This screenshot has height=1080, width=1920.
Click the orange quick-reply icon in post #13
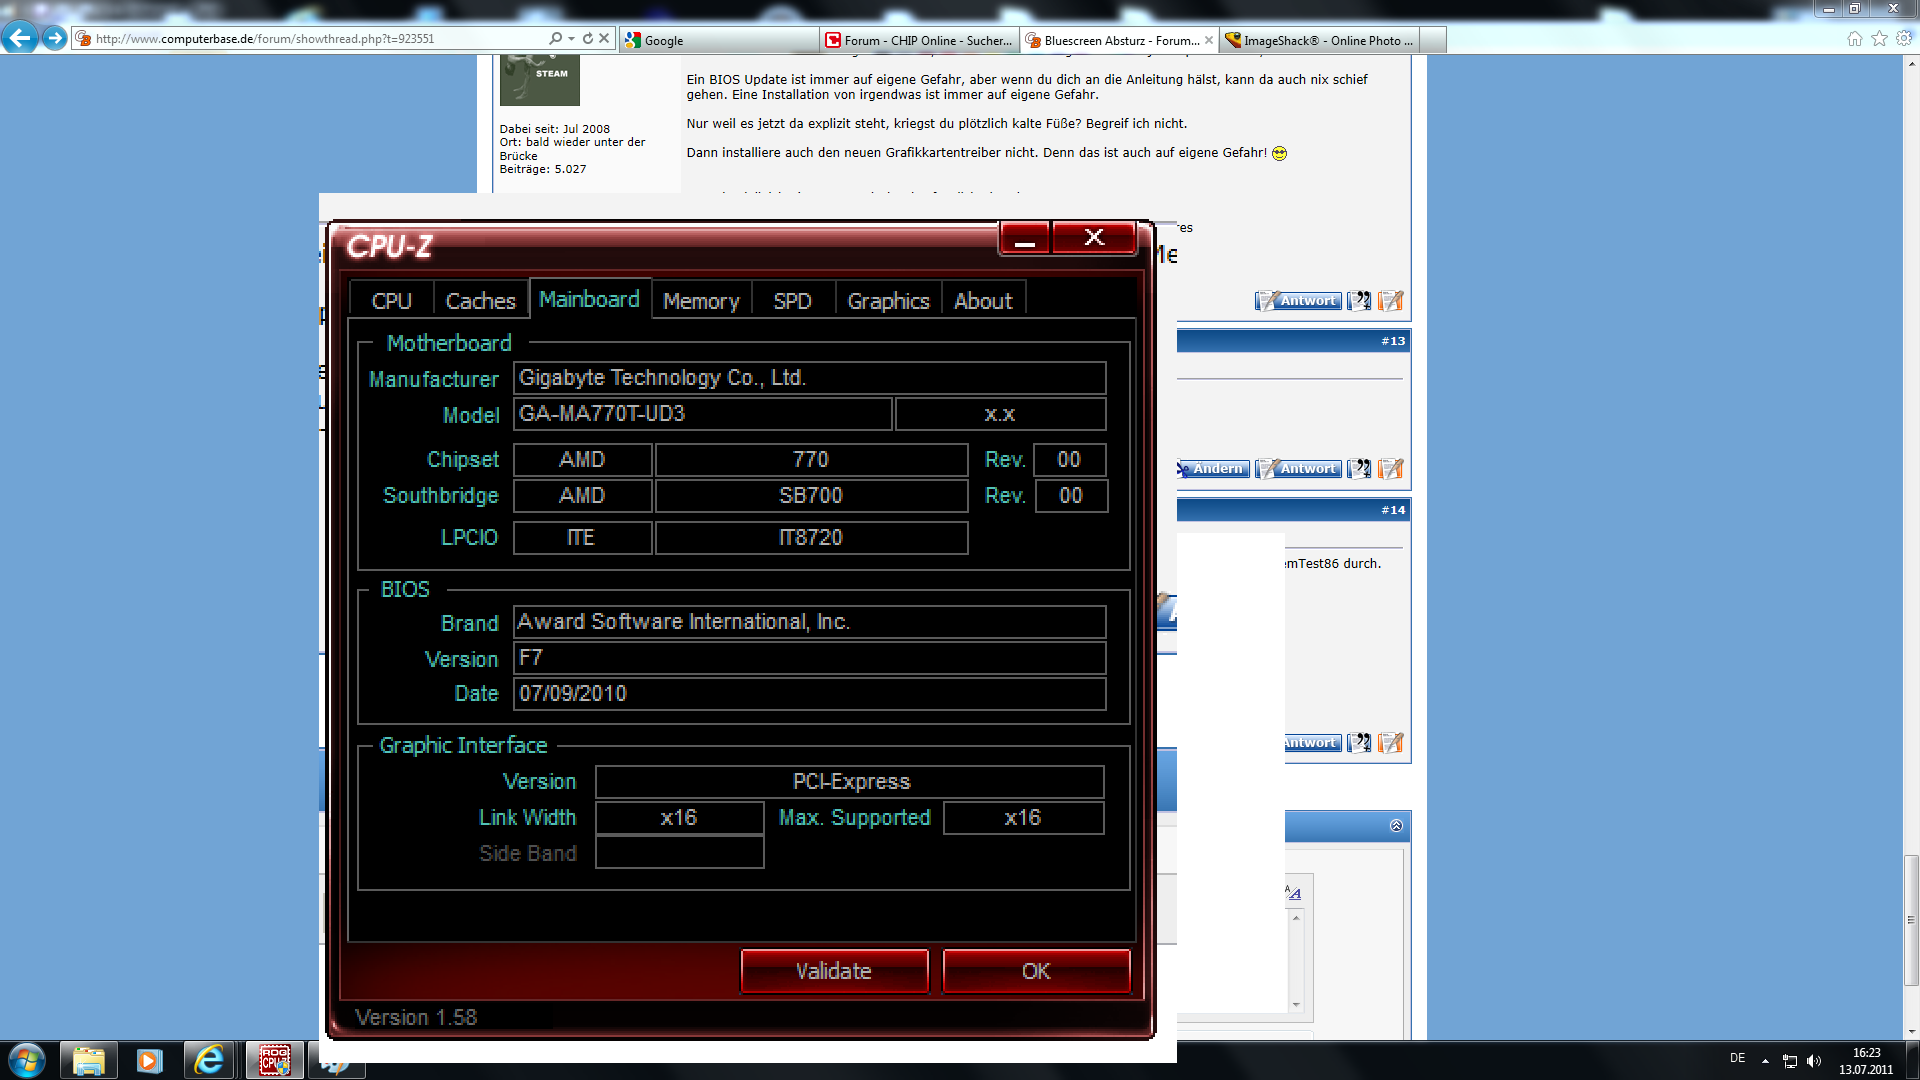coord(1390,469)
